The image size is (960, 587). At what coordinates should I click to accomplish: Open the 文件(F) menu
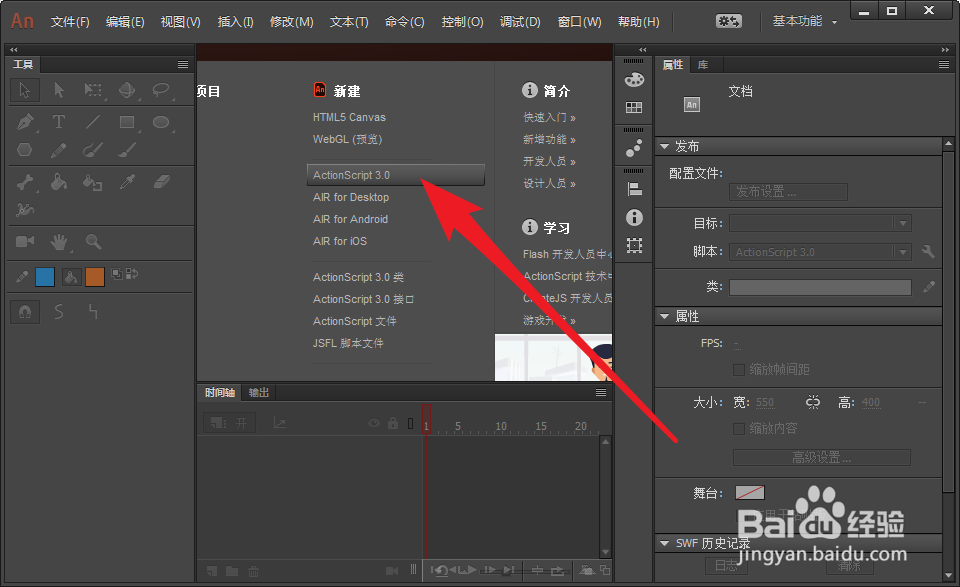pyautogui.click(x=70, y=22)
